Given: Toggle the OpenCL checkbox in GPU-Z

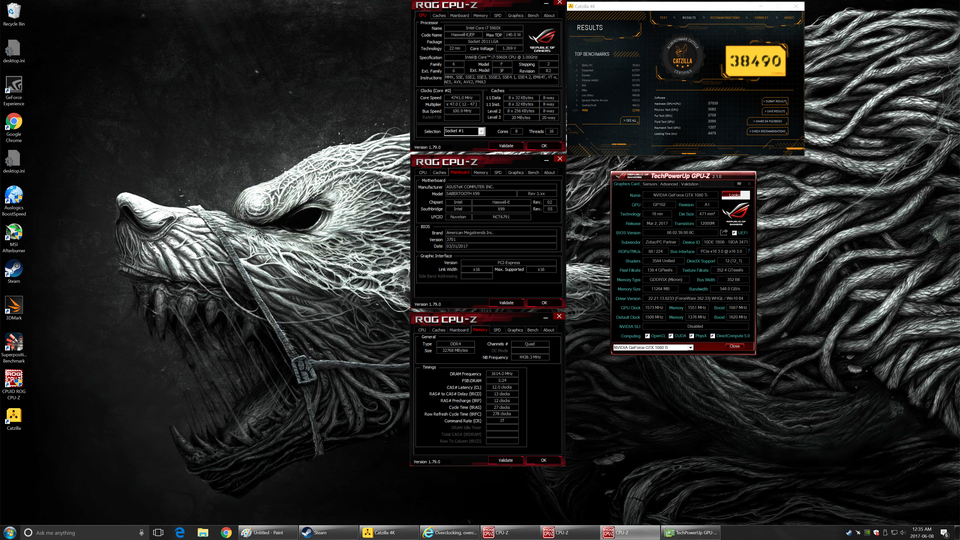Looking at the screenshot, I should pyautogui.click(x=647, y=336).
